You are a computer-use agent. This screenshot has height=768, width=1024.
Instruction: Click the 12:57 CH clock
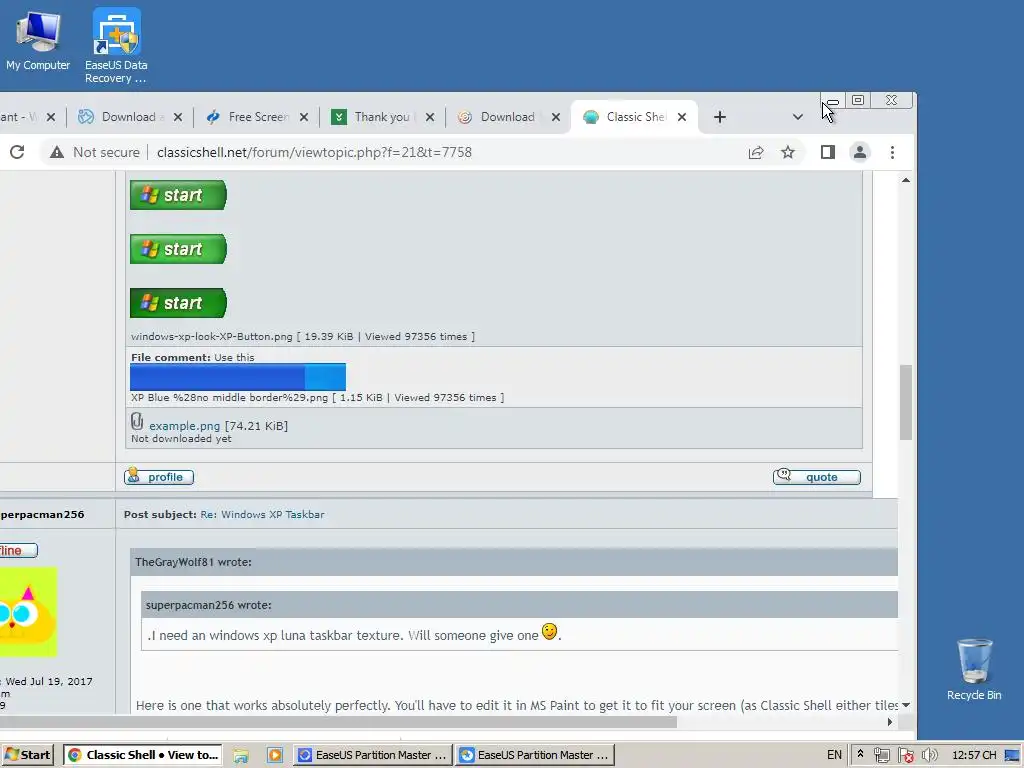(974, 755)
